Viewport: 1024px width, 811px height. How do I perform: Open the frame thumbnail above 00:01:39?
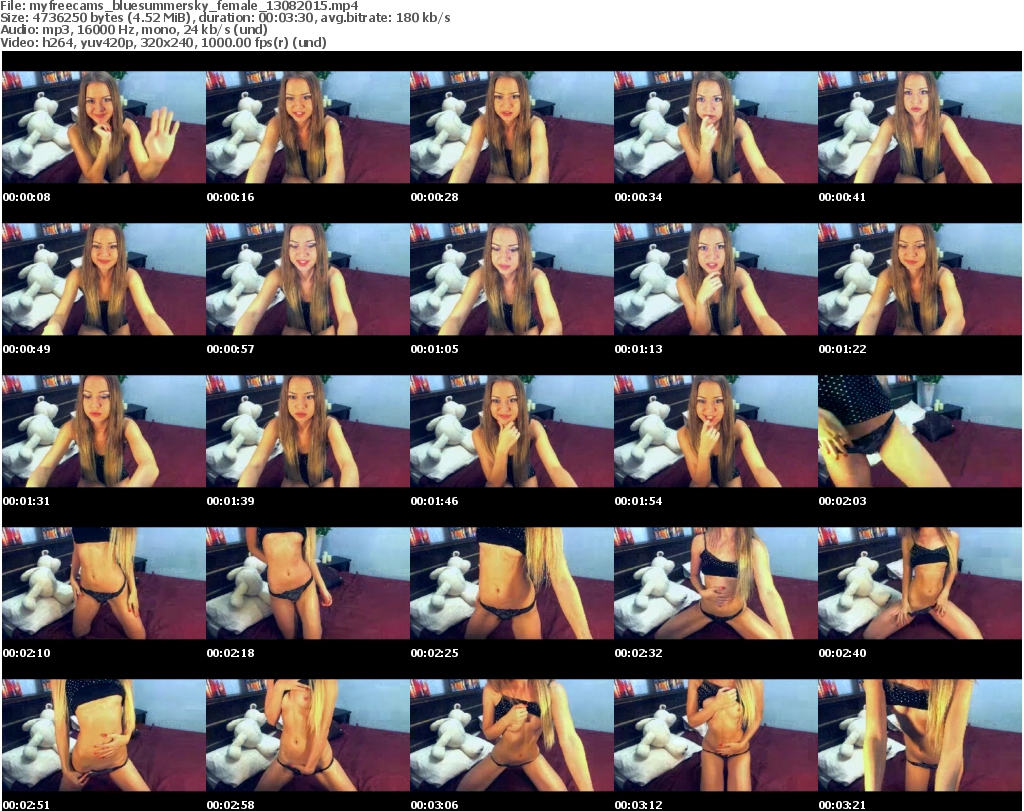pyautogui.click(x=308, y=431)
